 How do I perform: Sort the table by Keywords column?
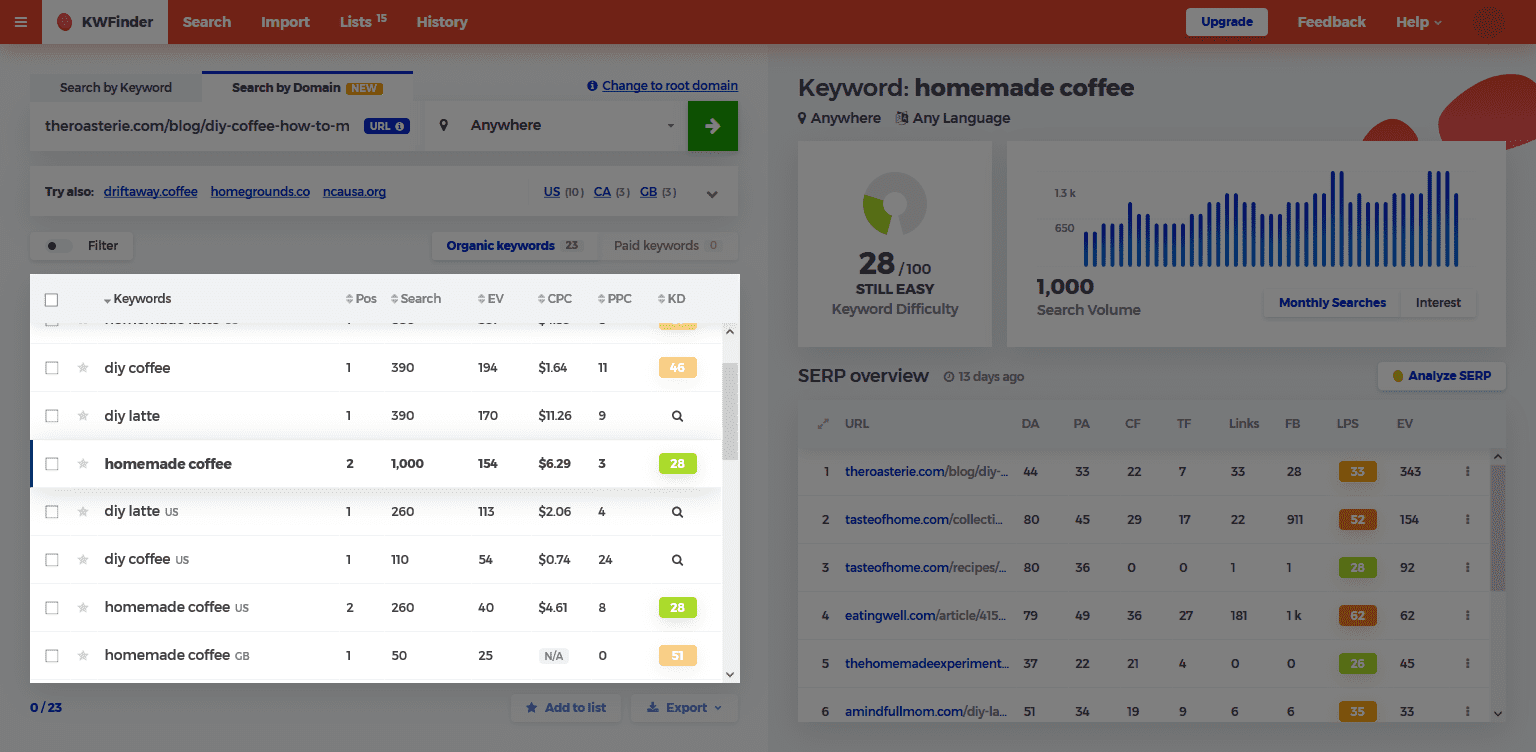tap(137, 299)
